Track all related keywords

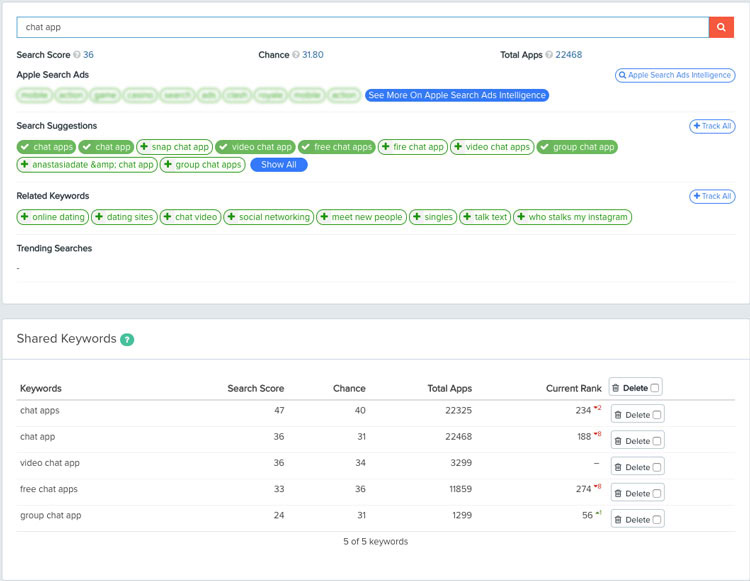click(712, 196)
